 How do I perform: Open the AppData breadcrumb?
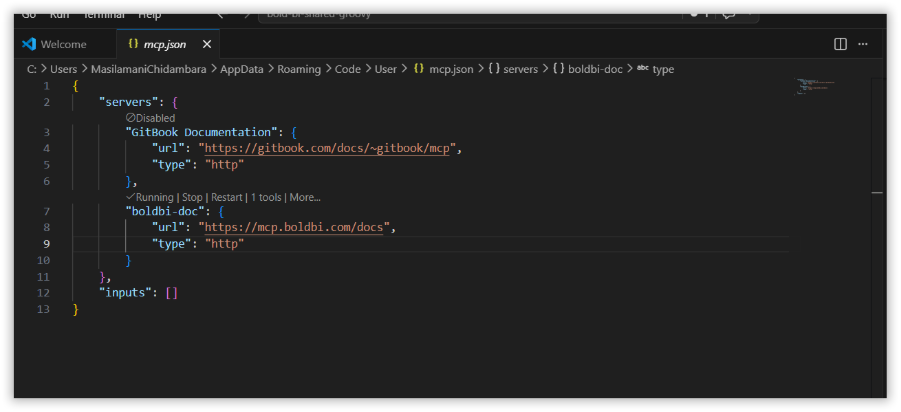[x=241, y=69]
